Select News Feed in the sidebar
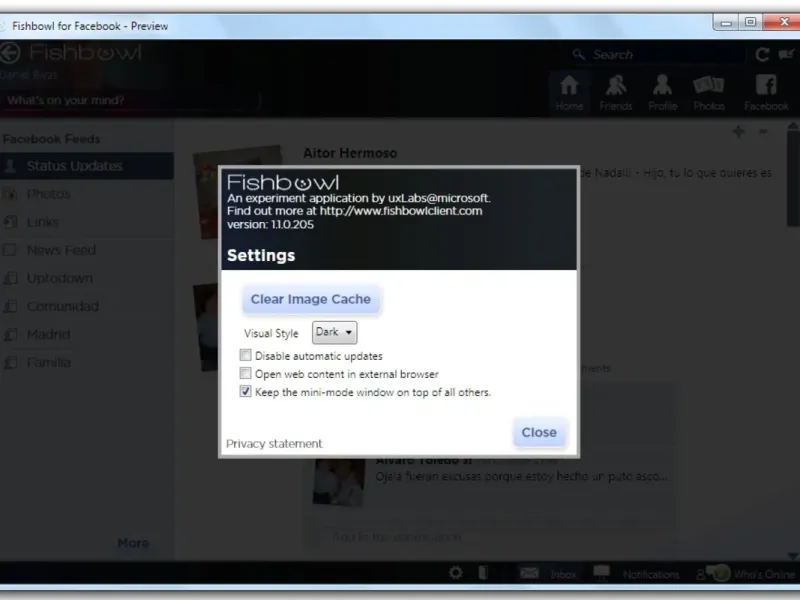The height and width of the screenshot is (600, 800). [87, 250]
